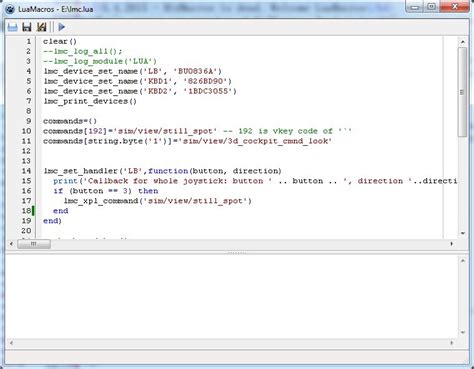The width and height of the screenshot is (474, 369).
Task: Click the editor vertical scrollbar thumb
Action: pos(462,92)
